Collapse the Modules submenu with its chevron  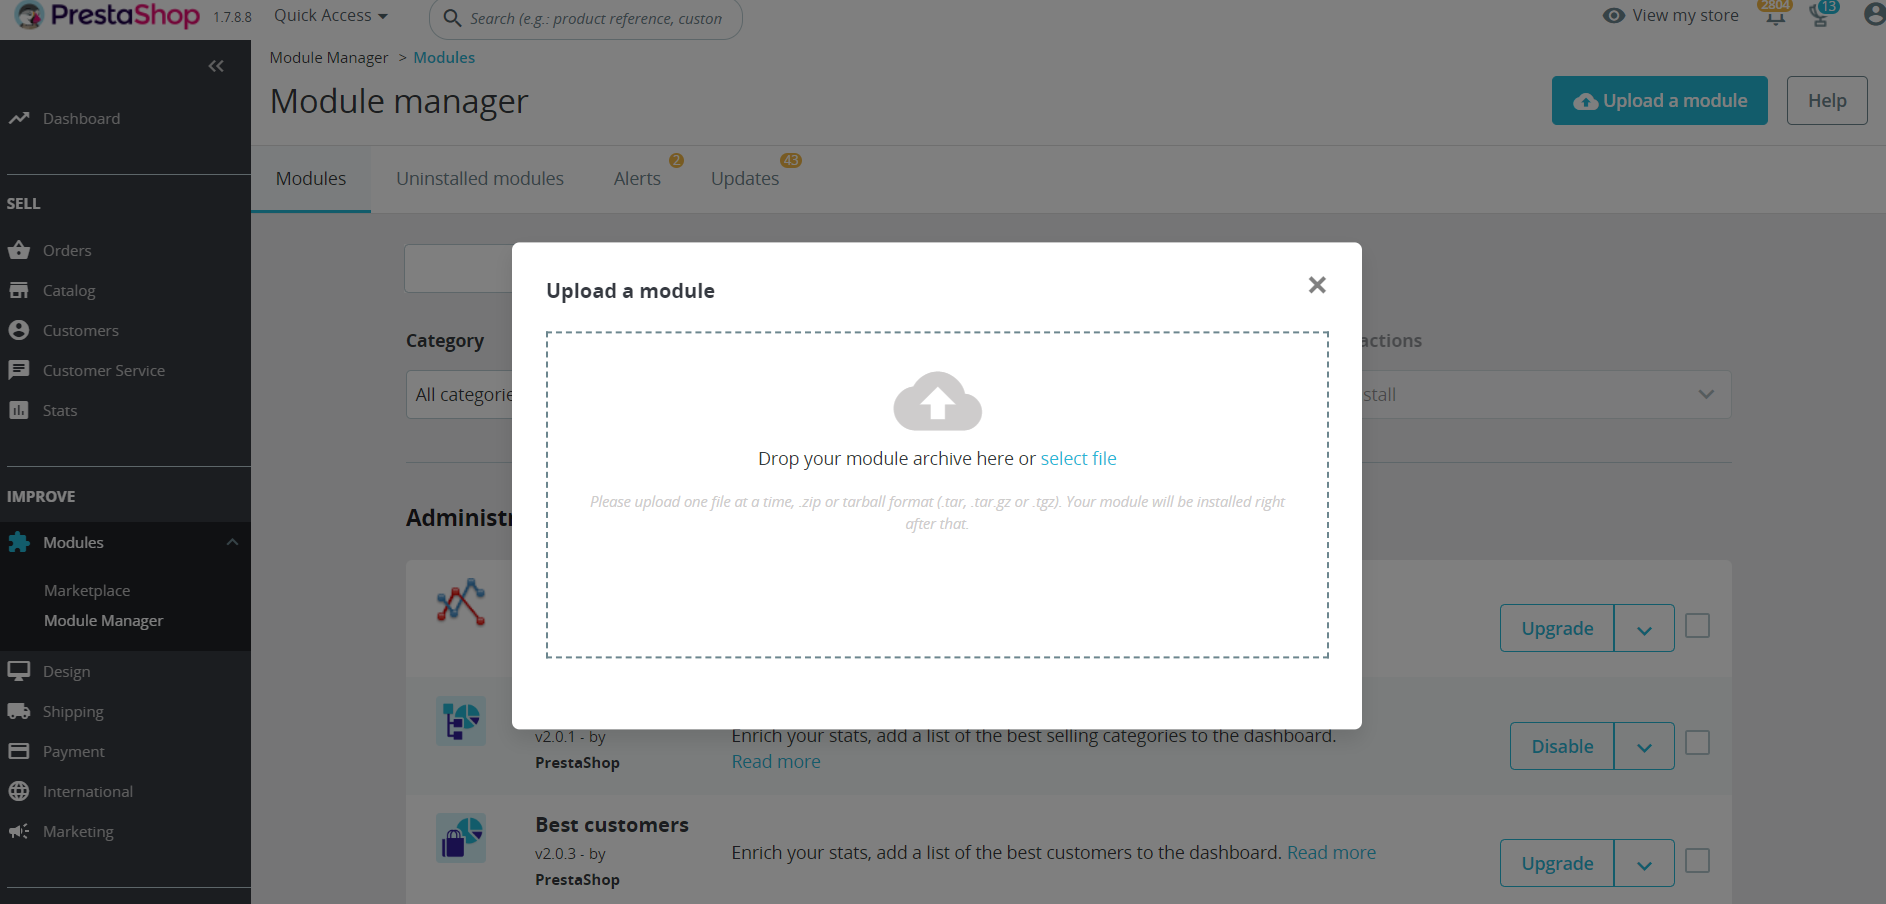pyautogui.click(x=233, y=542)
